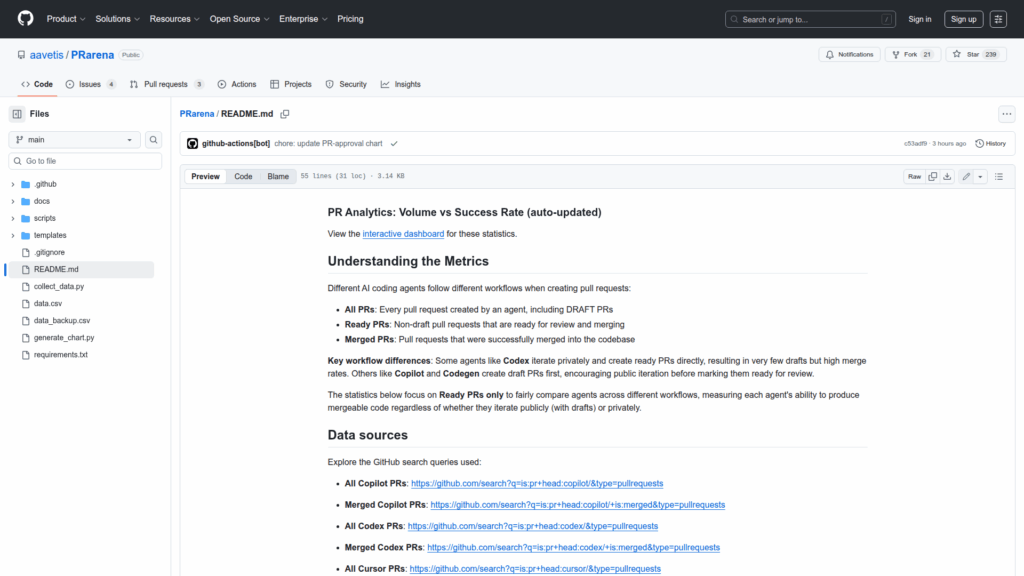1024x576 pixels.
Task: Switch to Blame view
Action: (278, 176)
